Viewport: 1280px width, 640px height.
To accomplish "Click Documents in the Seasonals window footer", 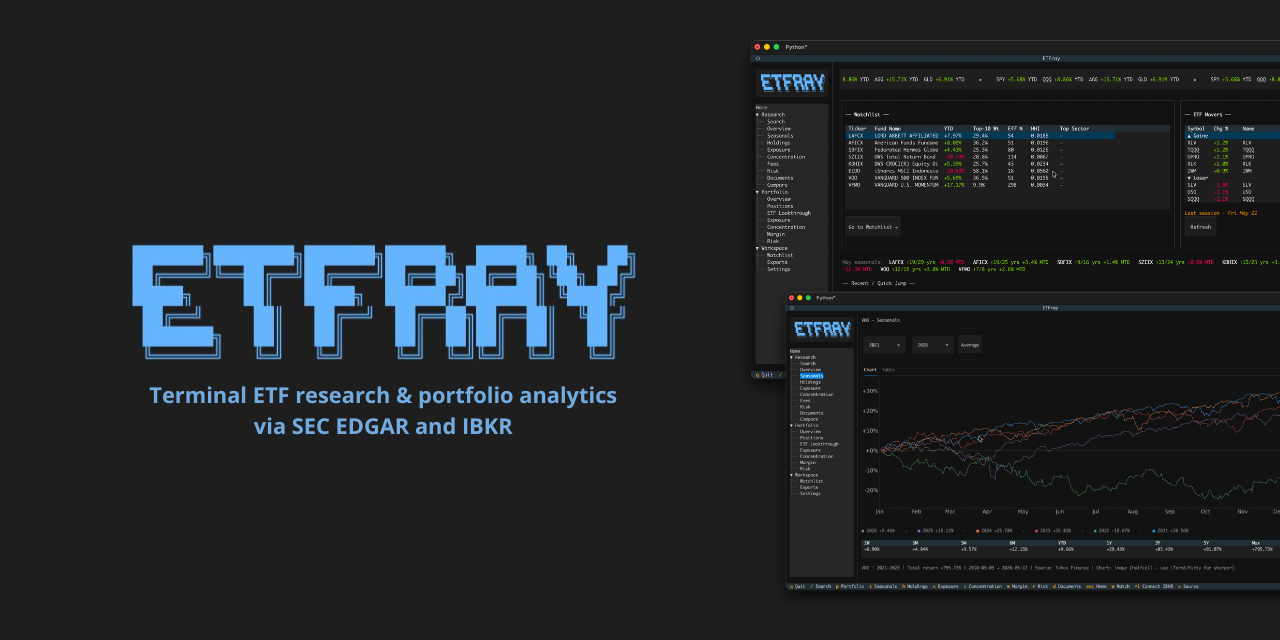I will coord(1067,586).
